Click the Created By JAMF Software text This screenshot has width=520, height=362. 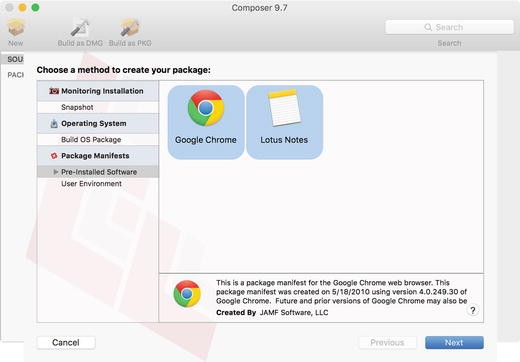(272, 313)
